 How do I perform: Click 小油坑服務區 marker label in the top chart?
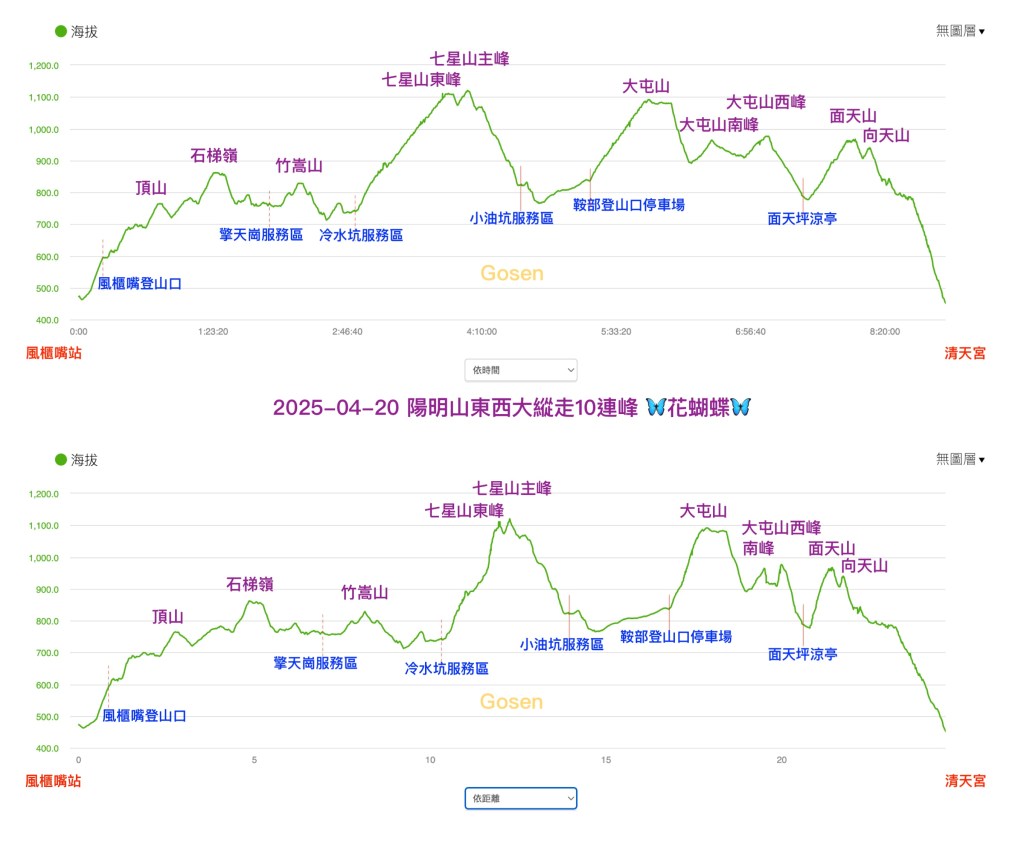coord(511,217)
